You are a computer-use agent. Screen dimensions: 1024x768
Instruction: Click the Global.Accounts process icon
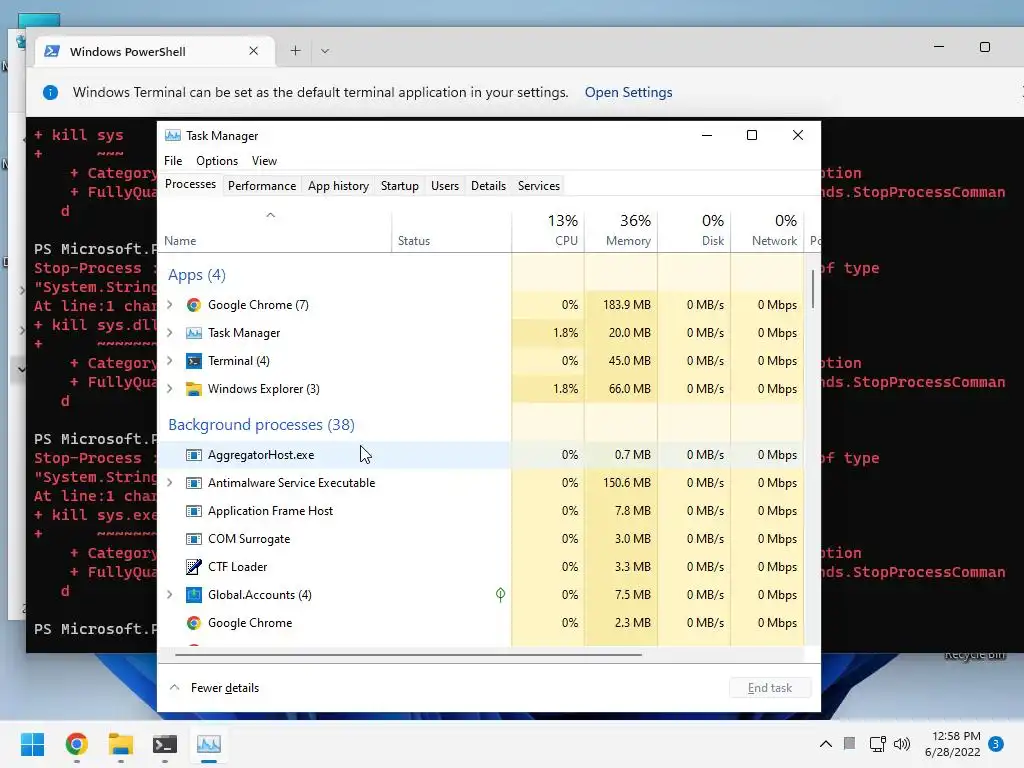(x=193, y=595)
